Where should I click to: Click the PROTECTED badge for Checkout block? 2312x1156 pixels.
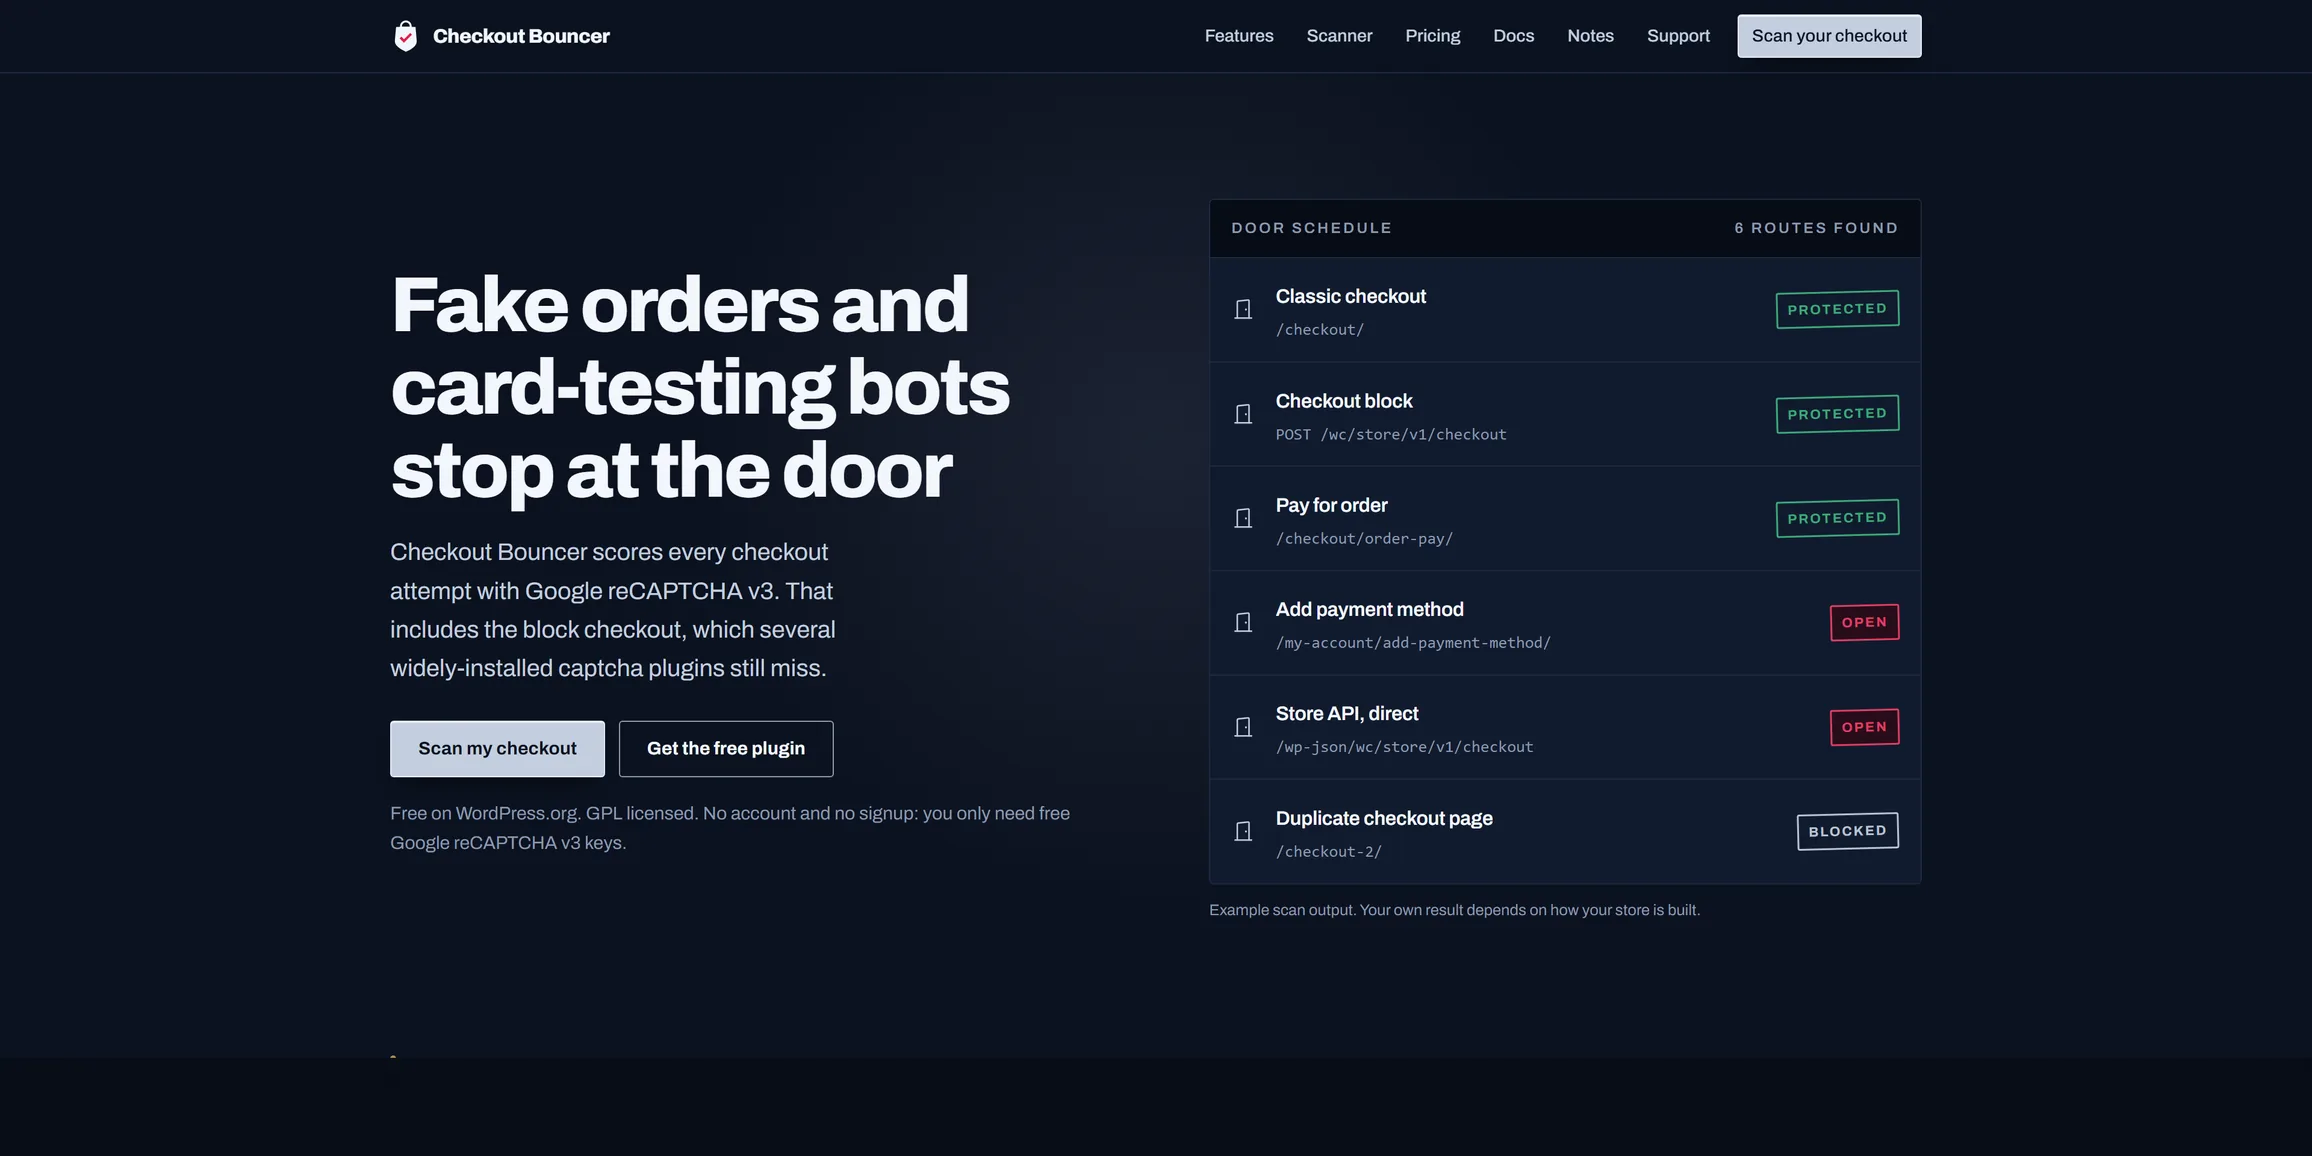tap(1837, 414)
